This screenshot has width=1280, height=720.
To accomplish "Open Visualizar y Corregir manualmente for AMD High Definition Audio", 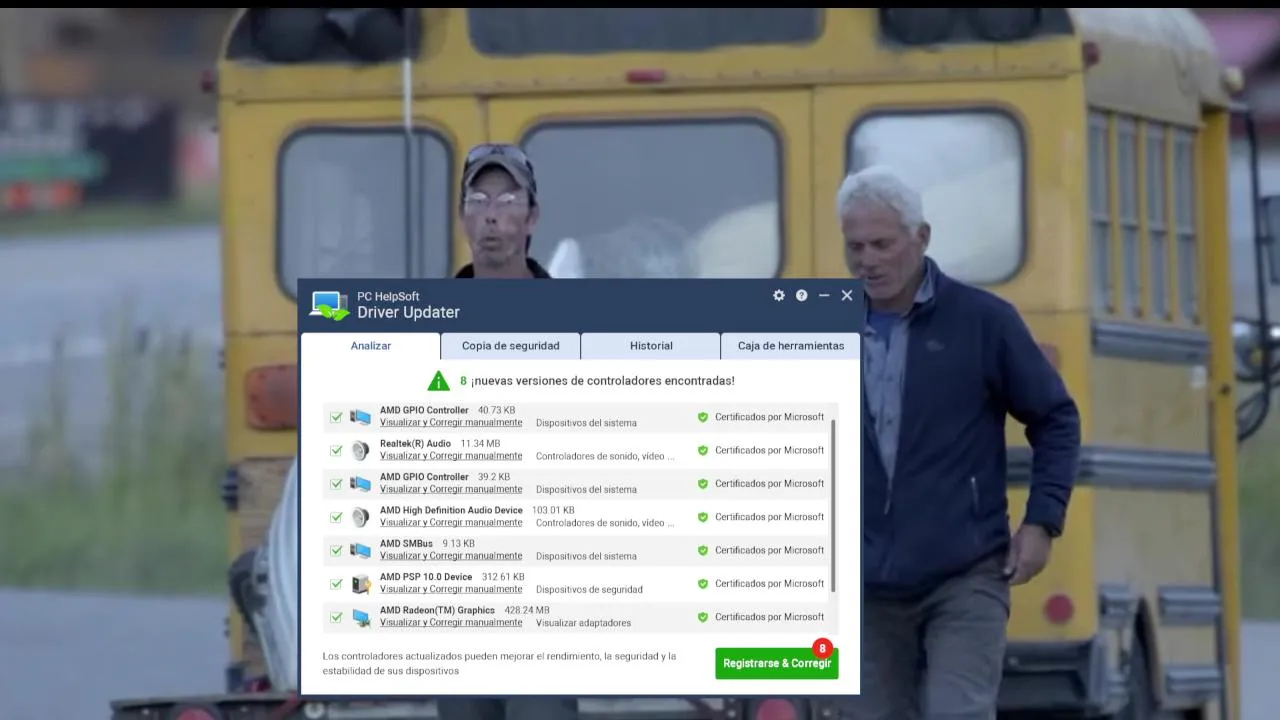I will pyautogui.click(x=451, y=522).
